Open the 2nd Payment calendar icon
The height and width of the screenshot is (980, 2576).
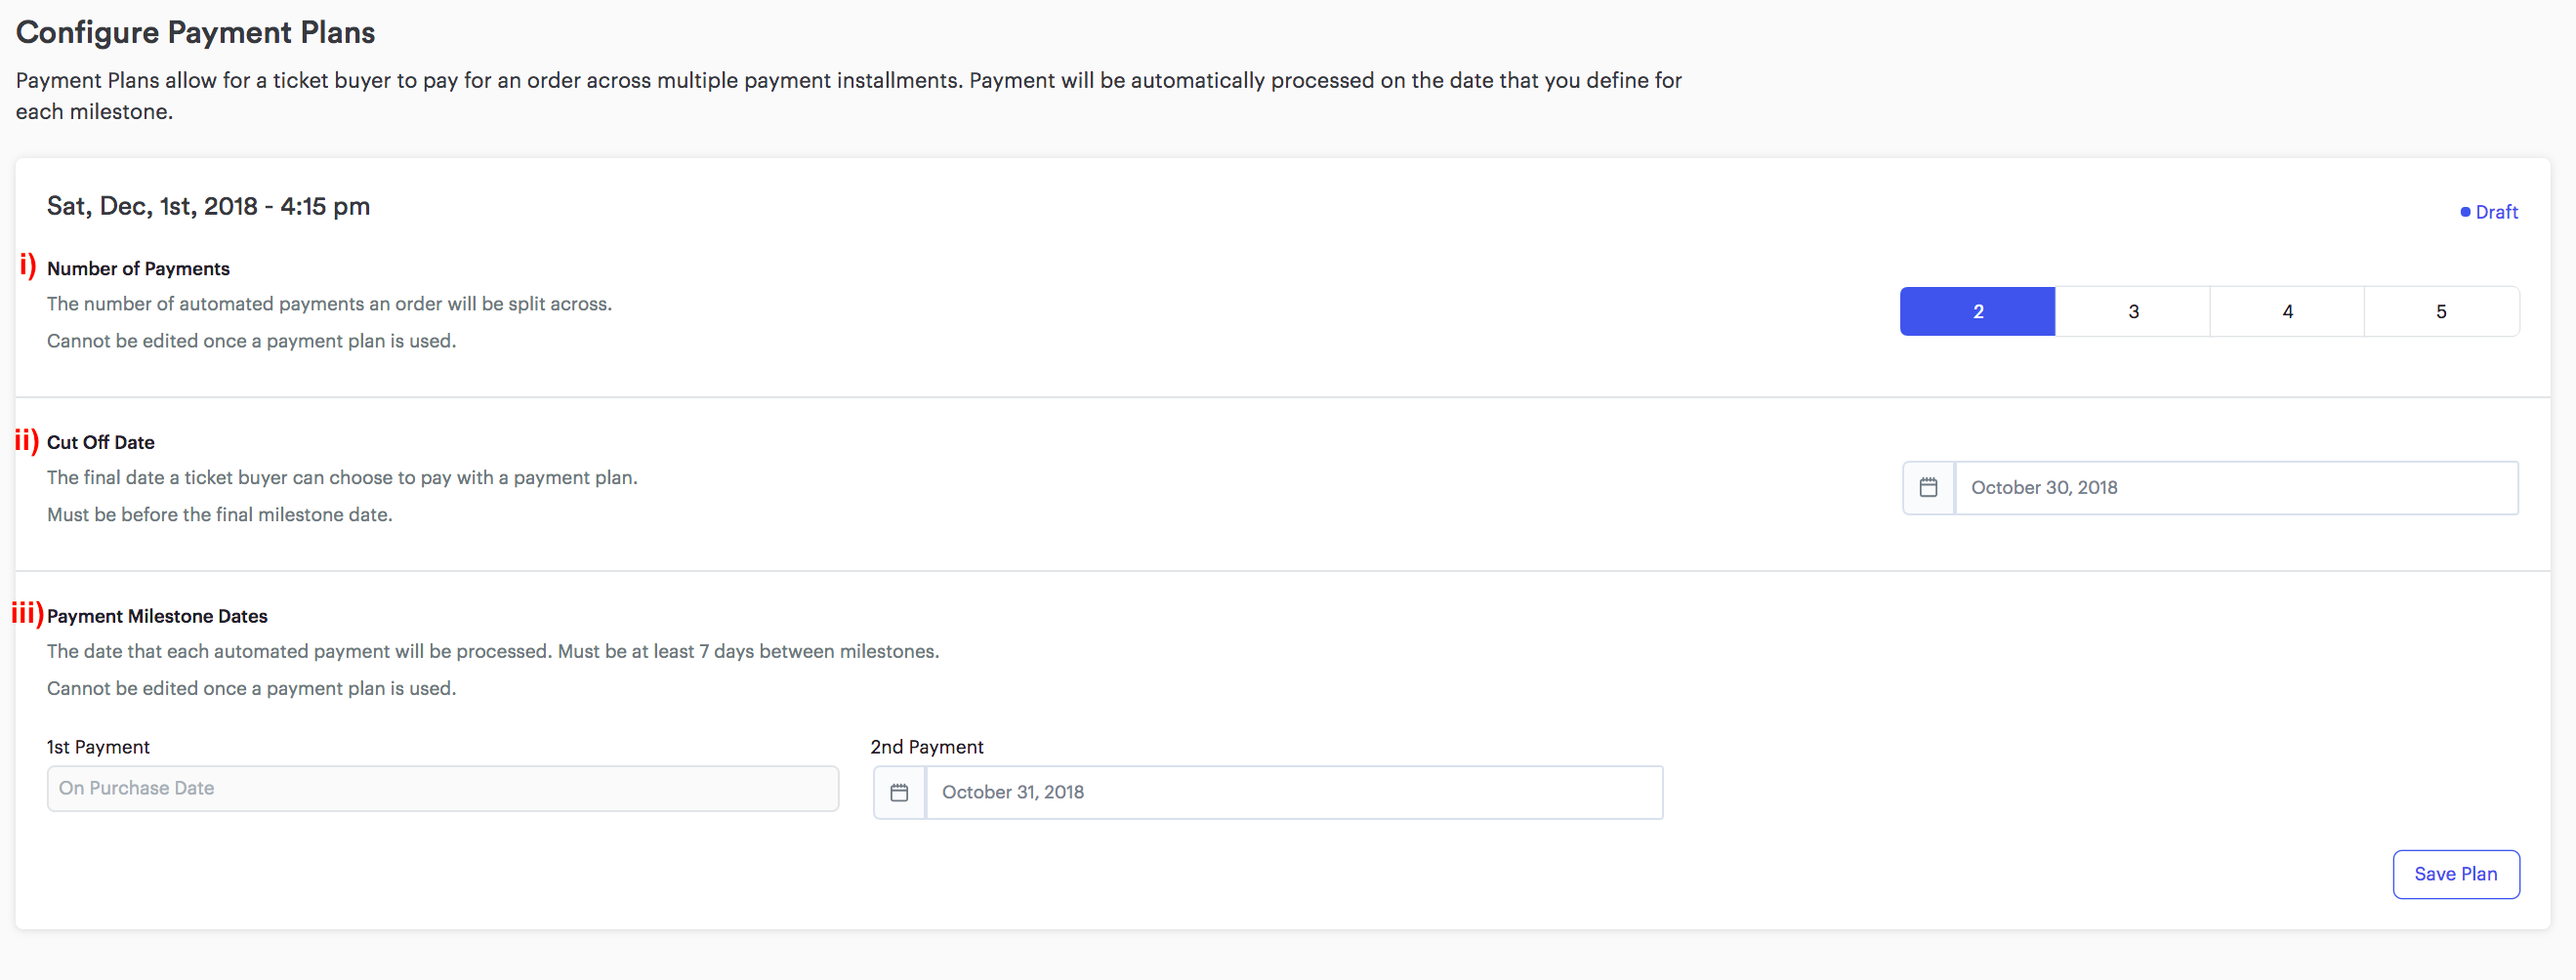(x=899, y=792)
